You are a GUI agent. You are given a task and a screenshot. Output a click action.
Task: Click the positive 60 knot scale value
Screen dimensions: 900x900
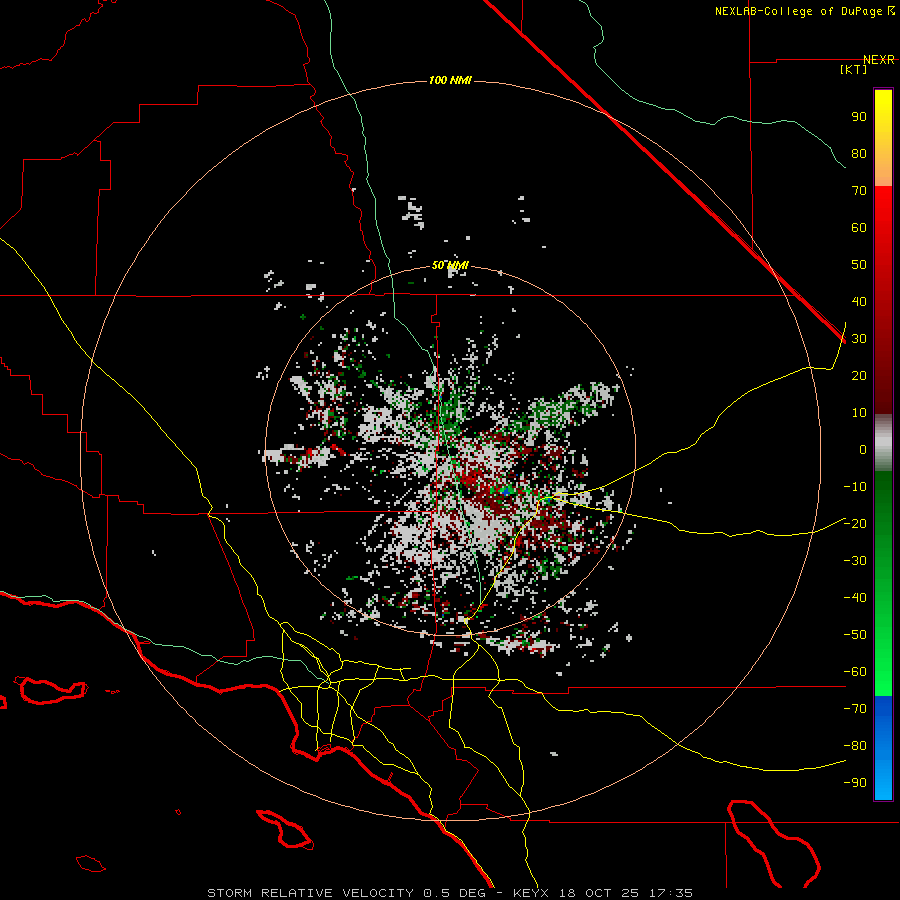859,227
